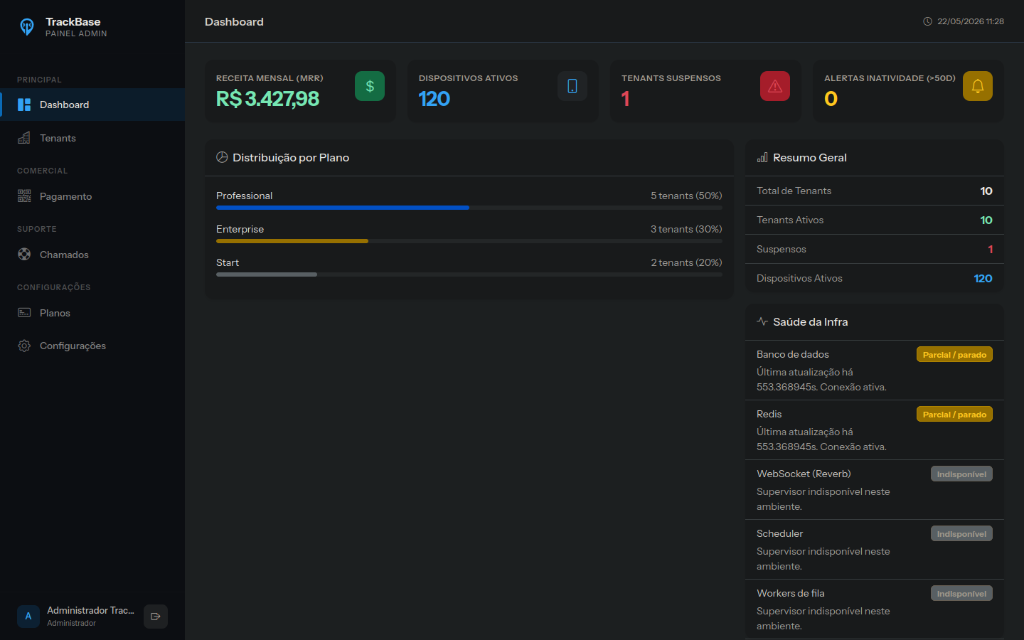
Task: Open the Dashboard menu item
Action: click(x=93, y=104)
